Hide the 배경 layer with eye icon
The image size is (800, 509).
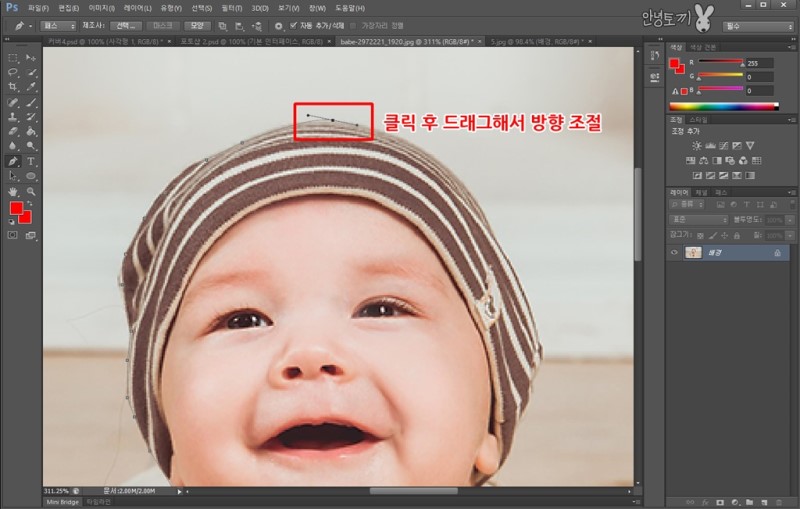tap(674, 254)
